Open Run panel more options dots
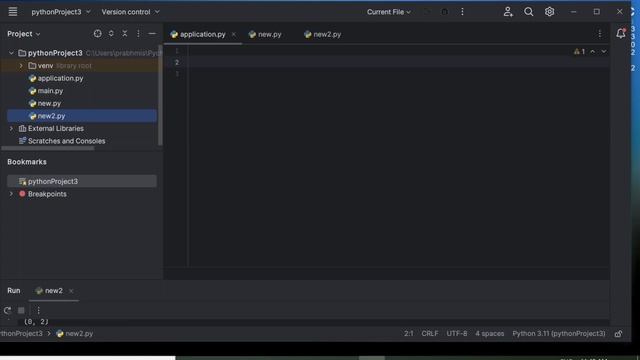Image resolution: width=640 pixels, height=360 pixels. [x=38, y=311]
